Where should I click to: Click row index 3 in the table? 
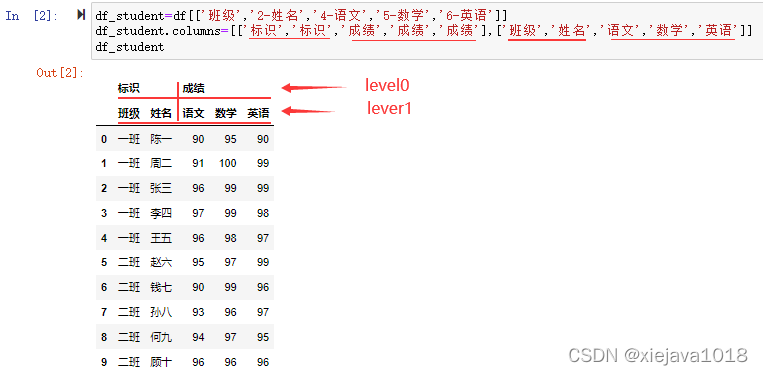(104, 213)
